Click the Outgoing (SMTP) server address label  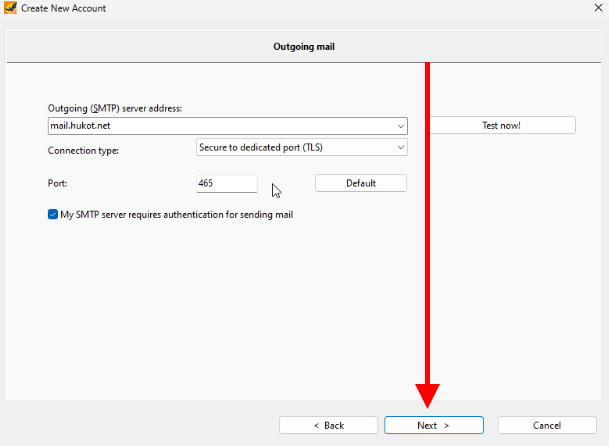click(x=114, y=108)
